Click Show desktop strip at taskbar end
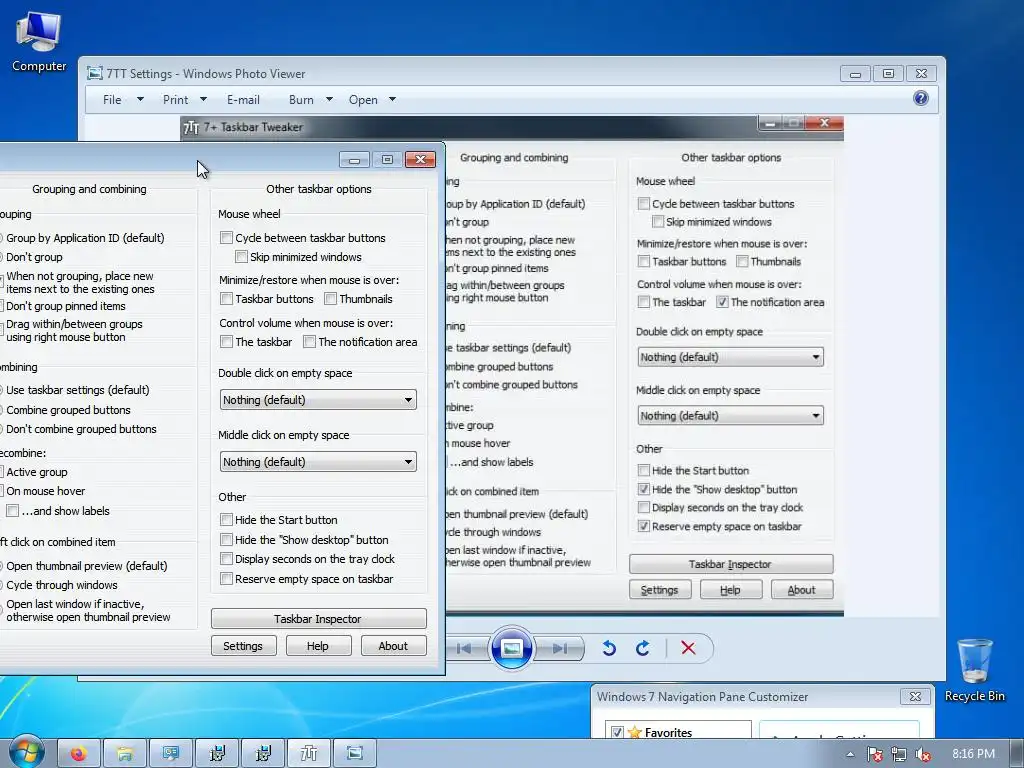This screenshot has height=768, width=1024. tap(1017, 754)
